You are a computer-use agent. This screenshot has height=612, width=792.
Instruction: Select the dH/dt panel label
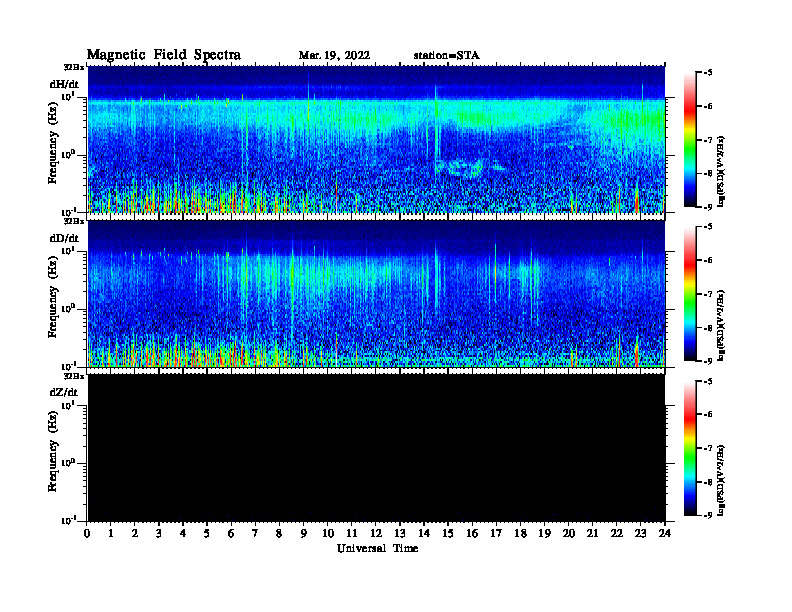pos(64,84)
